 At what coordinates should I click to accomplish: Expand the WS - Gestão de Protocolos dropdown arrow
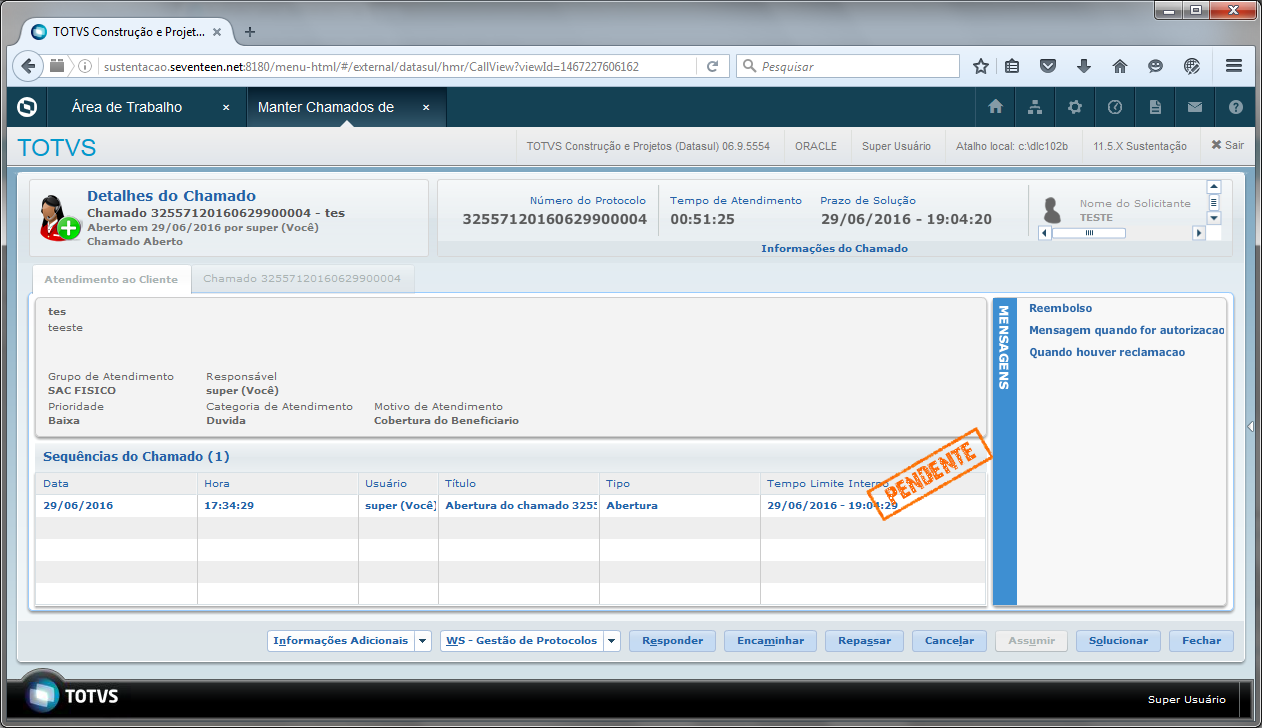[612, 641]
